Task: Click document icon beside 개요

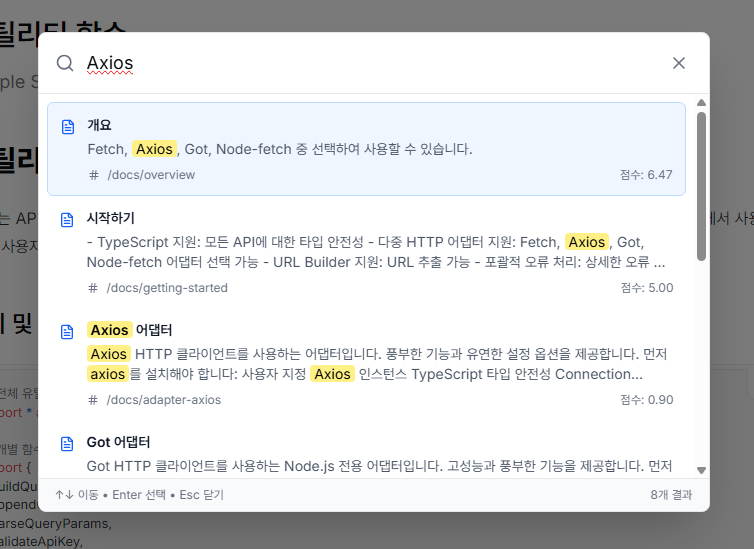Action: [68, 127]
